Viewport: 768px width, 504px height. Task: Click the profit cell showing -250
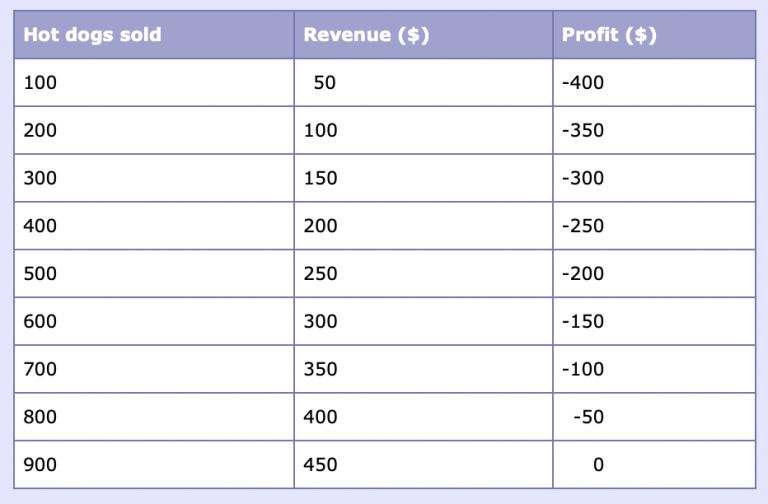click(x=584, y=226)
